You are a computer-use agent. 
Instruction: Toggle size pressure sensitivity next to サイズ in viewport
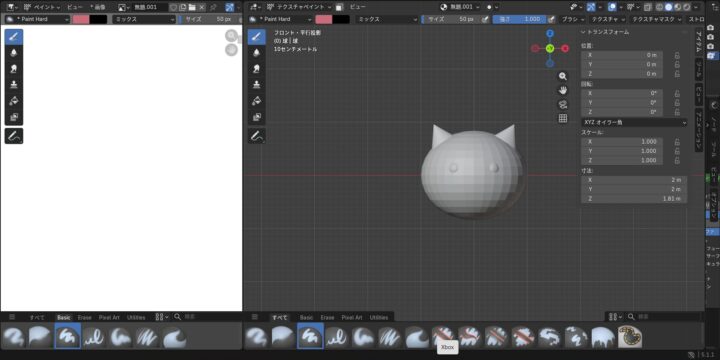[x=485, y=19]
